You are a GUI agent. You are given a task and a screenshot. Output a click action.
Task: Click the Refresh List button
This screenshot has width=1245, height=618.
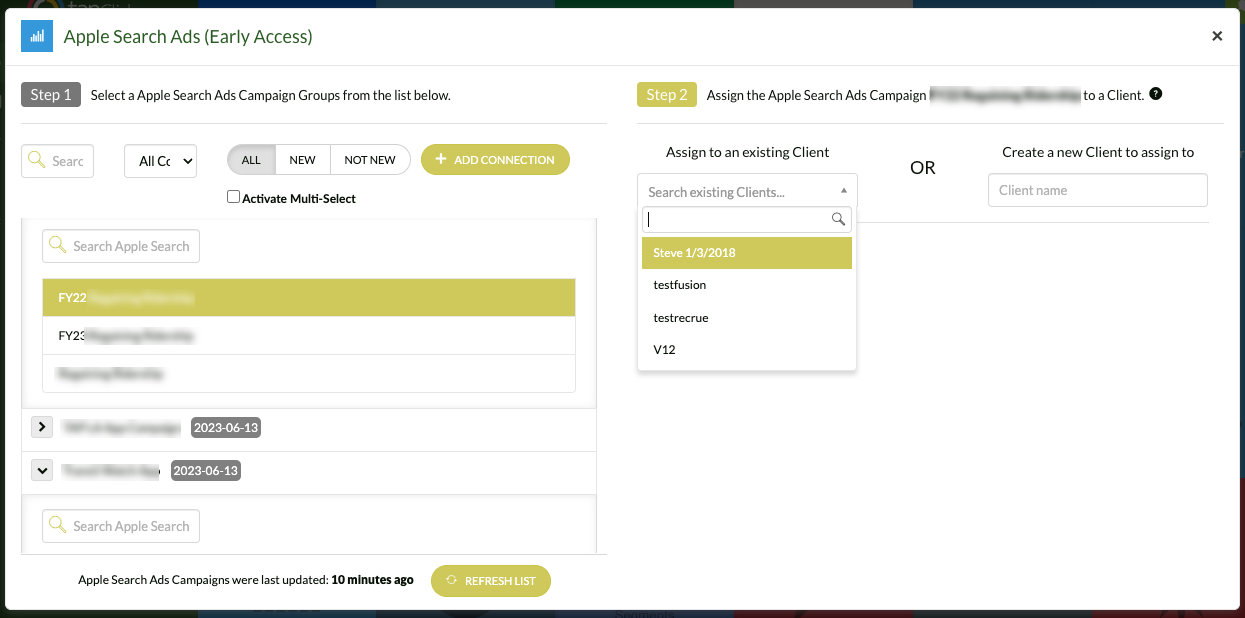[491, 581]
